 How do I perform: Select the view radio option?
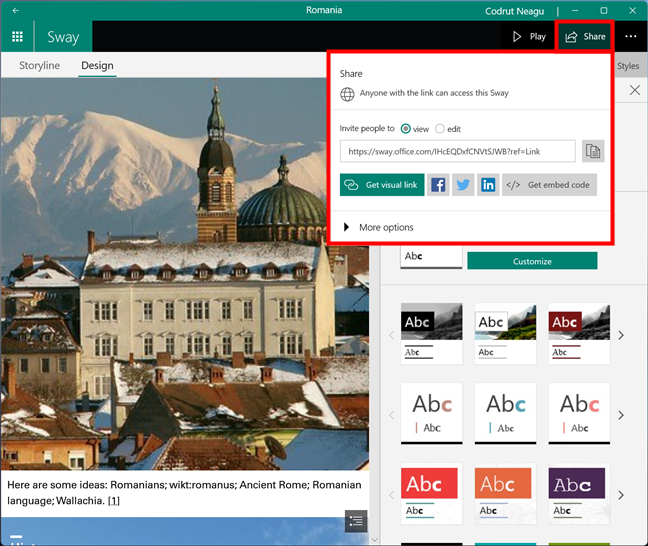click(x=405, y=129)
